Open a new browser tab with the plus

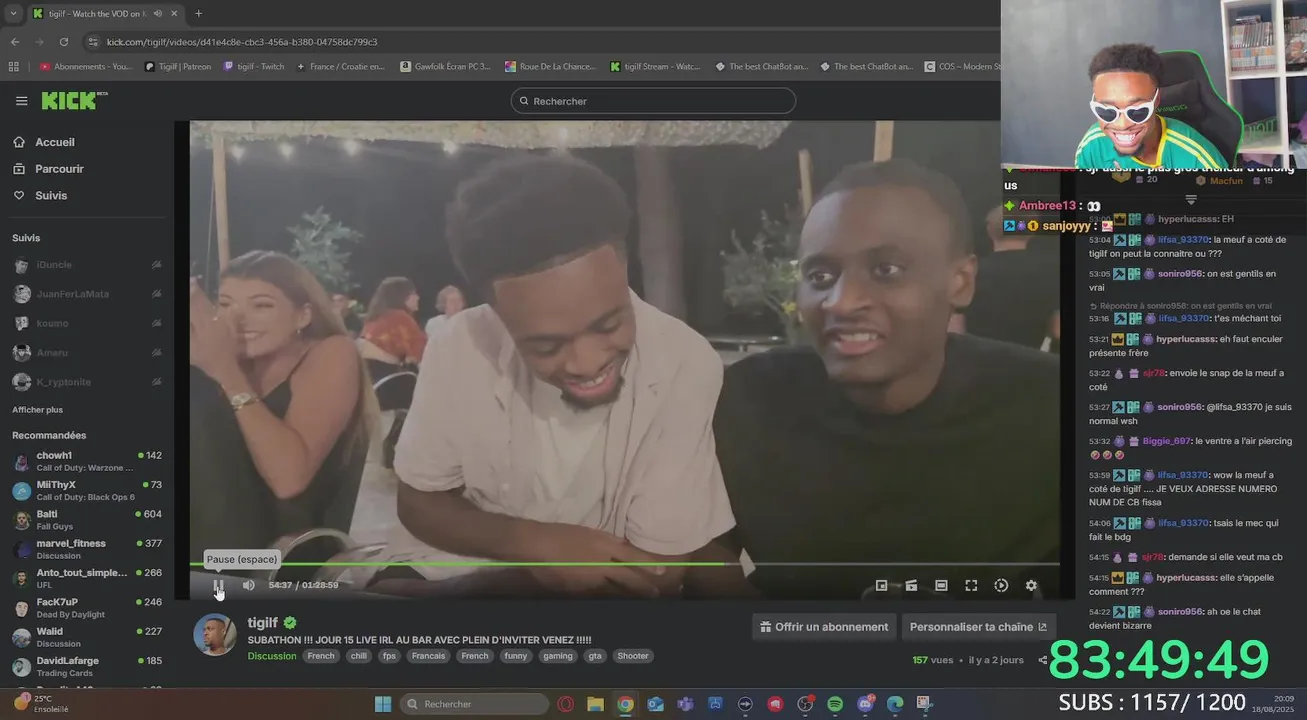click(x=198, y=13)
